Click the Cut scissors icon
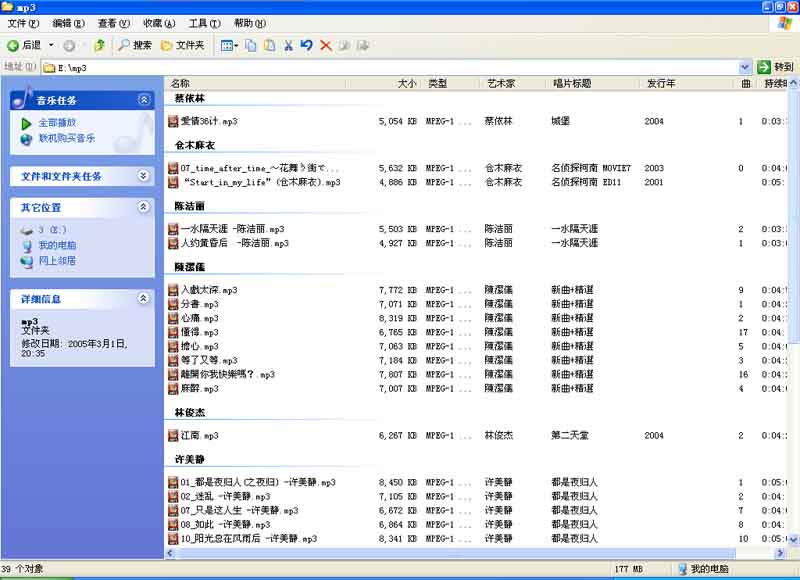 pyautogui.click(x=288, y=45)
